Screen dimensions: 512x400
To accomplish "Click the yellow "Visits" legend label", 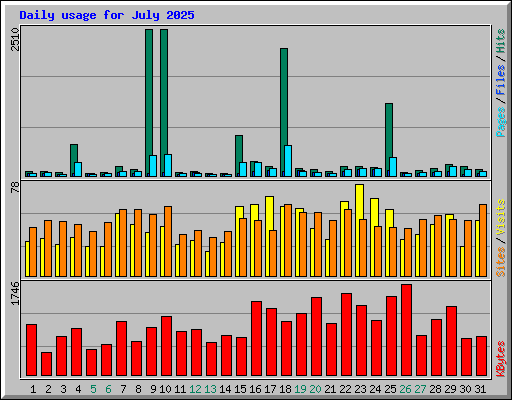I will tap(501, 217).
